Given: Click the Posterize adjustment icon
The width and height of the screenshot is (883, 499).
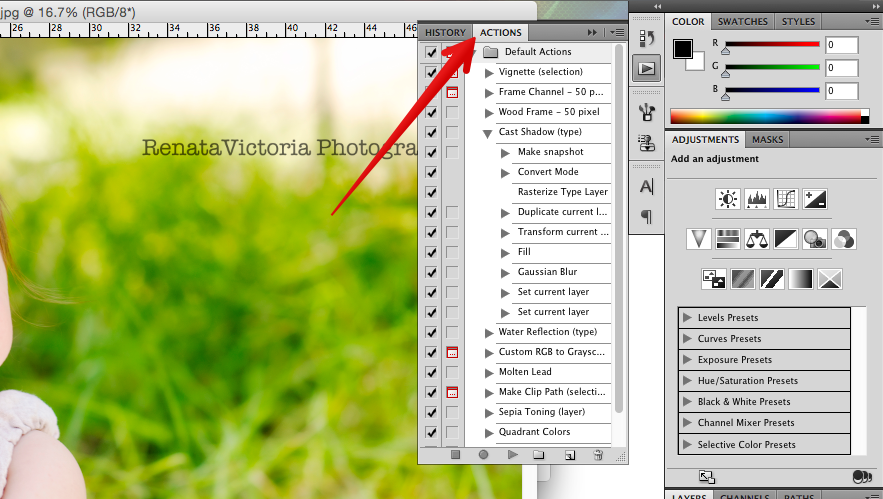Looking at the screenshot, I should 742,279.
